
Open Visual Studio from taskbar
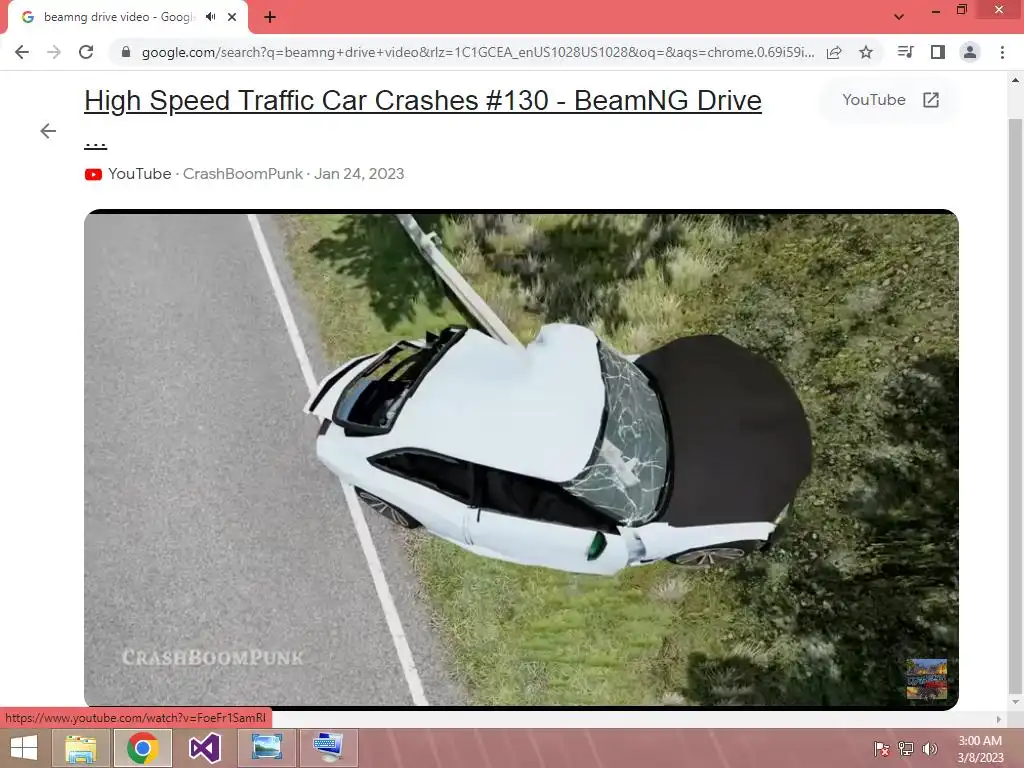pos(204,748)
